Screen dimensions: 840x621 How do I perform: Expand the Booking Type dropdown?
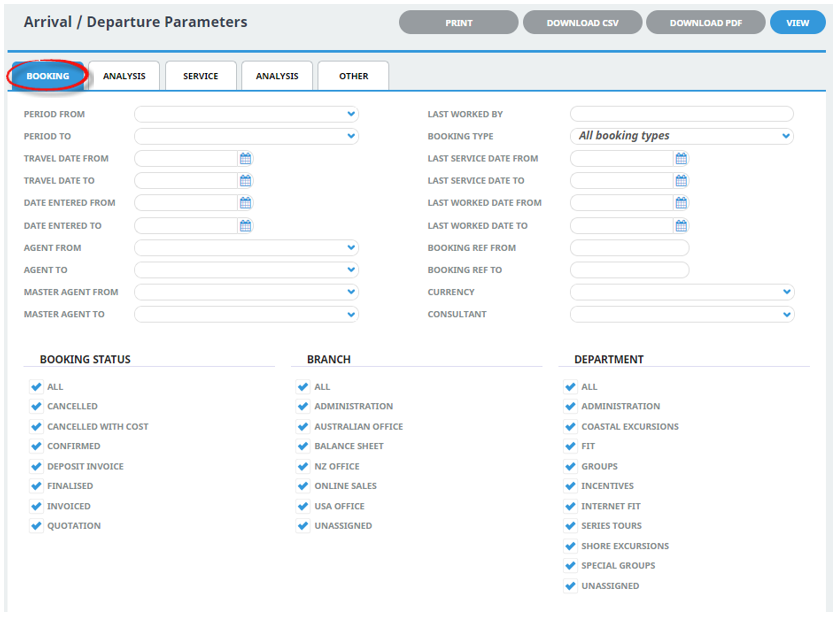pos(681,136)
